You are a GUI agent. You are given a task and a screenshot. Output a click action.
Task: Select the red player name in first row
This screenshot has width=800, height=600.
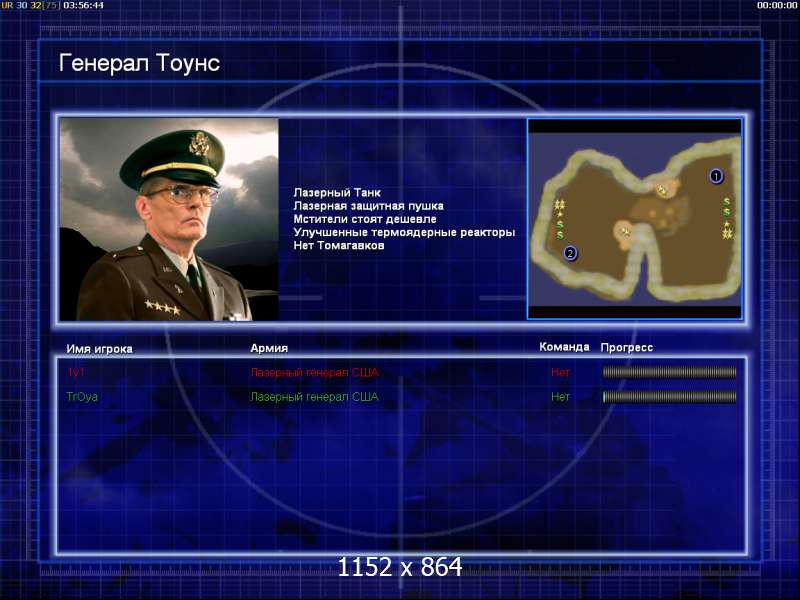pyautogui.click(x=76, y=372)
